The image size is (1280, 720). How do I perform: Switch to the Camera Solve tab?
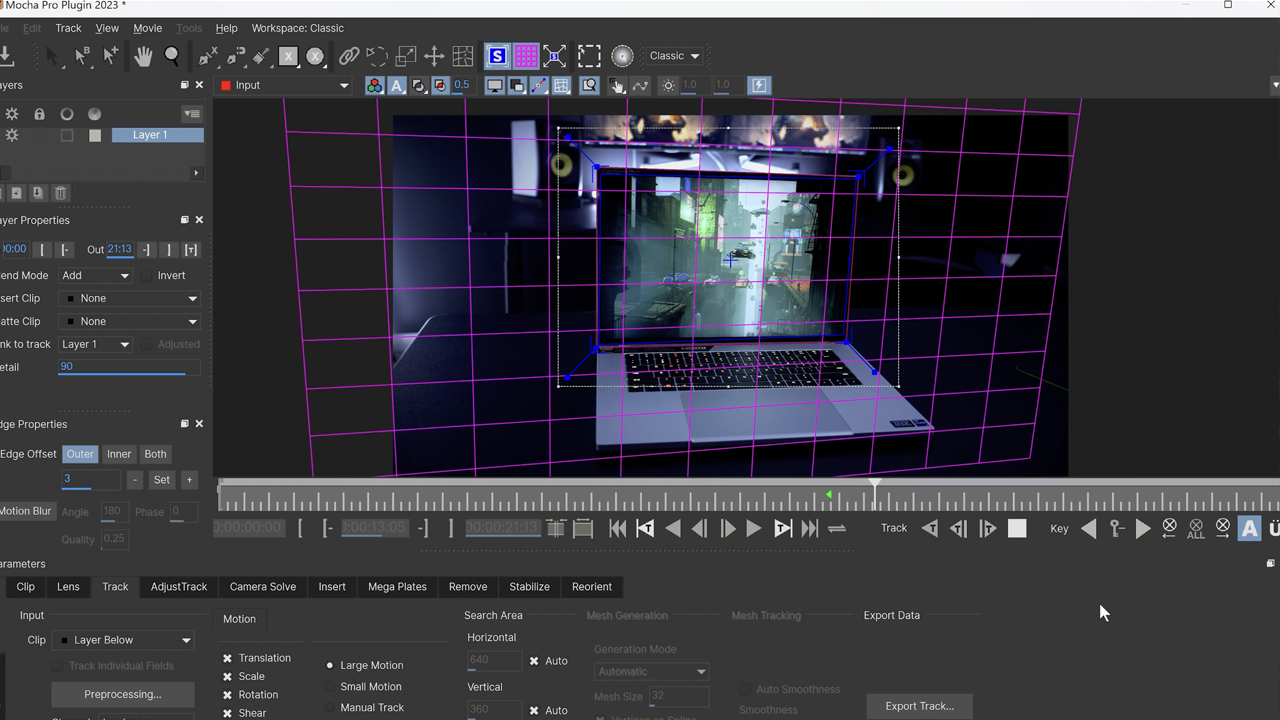(263, 587)
